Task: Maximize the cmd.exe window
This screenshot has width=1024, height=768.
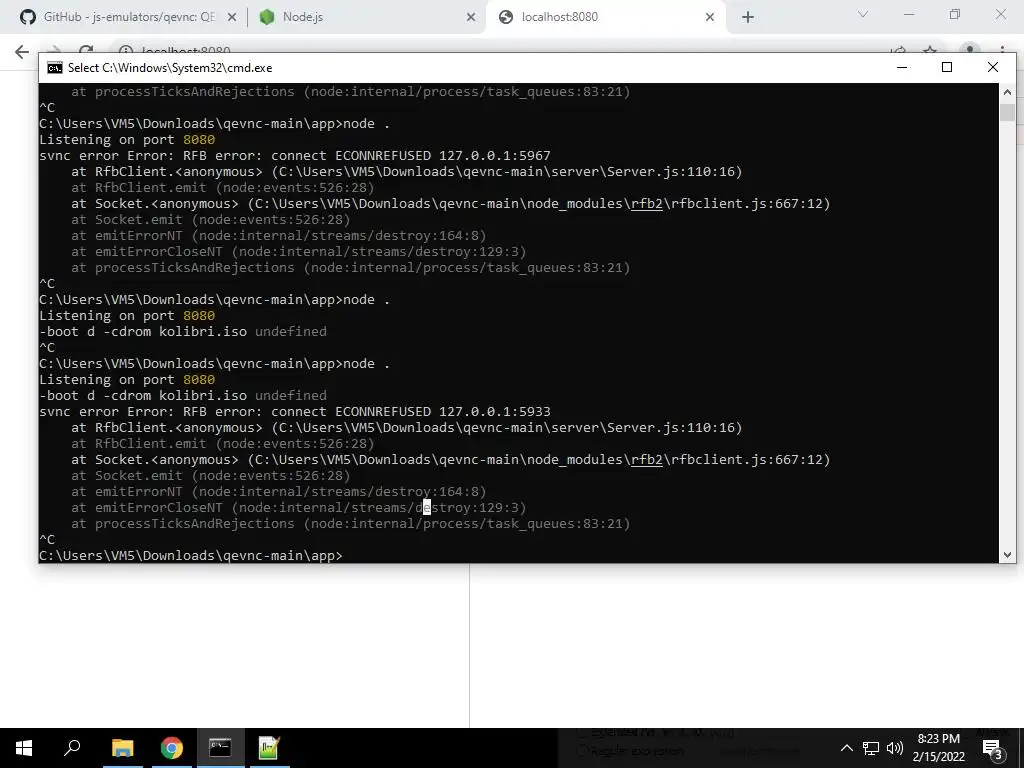Action: click(947, 67)
